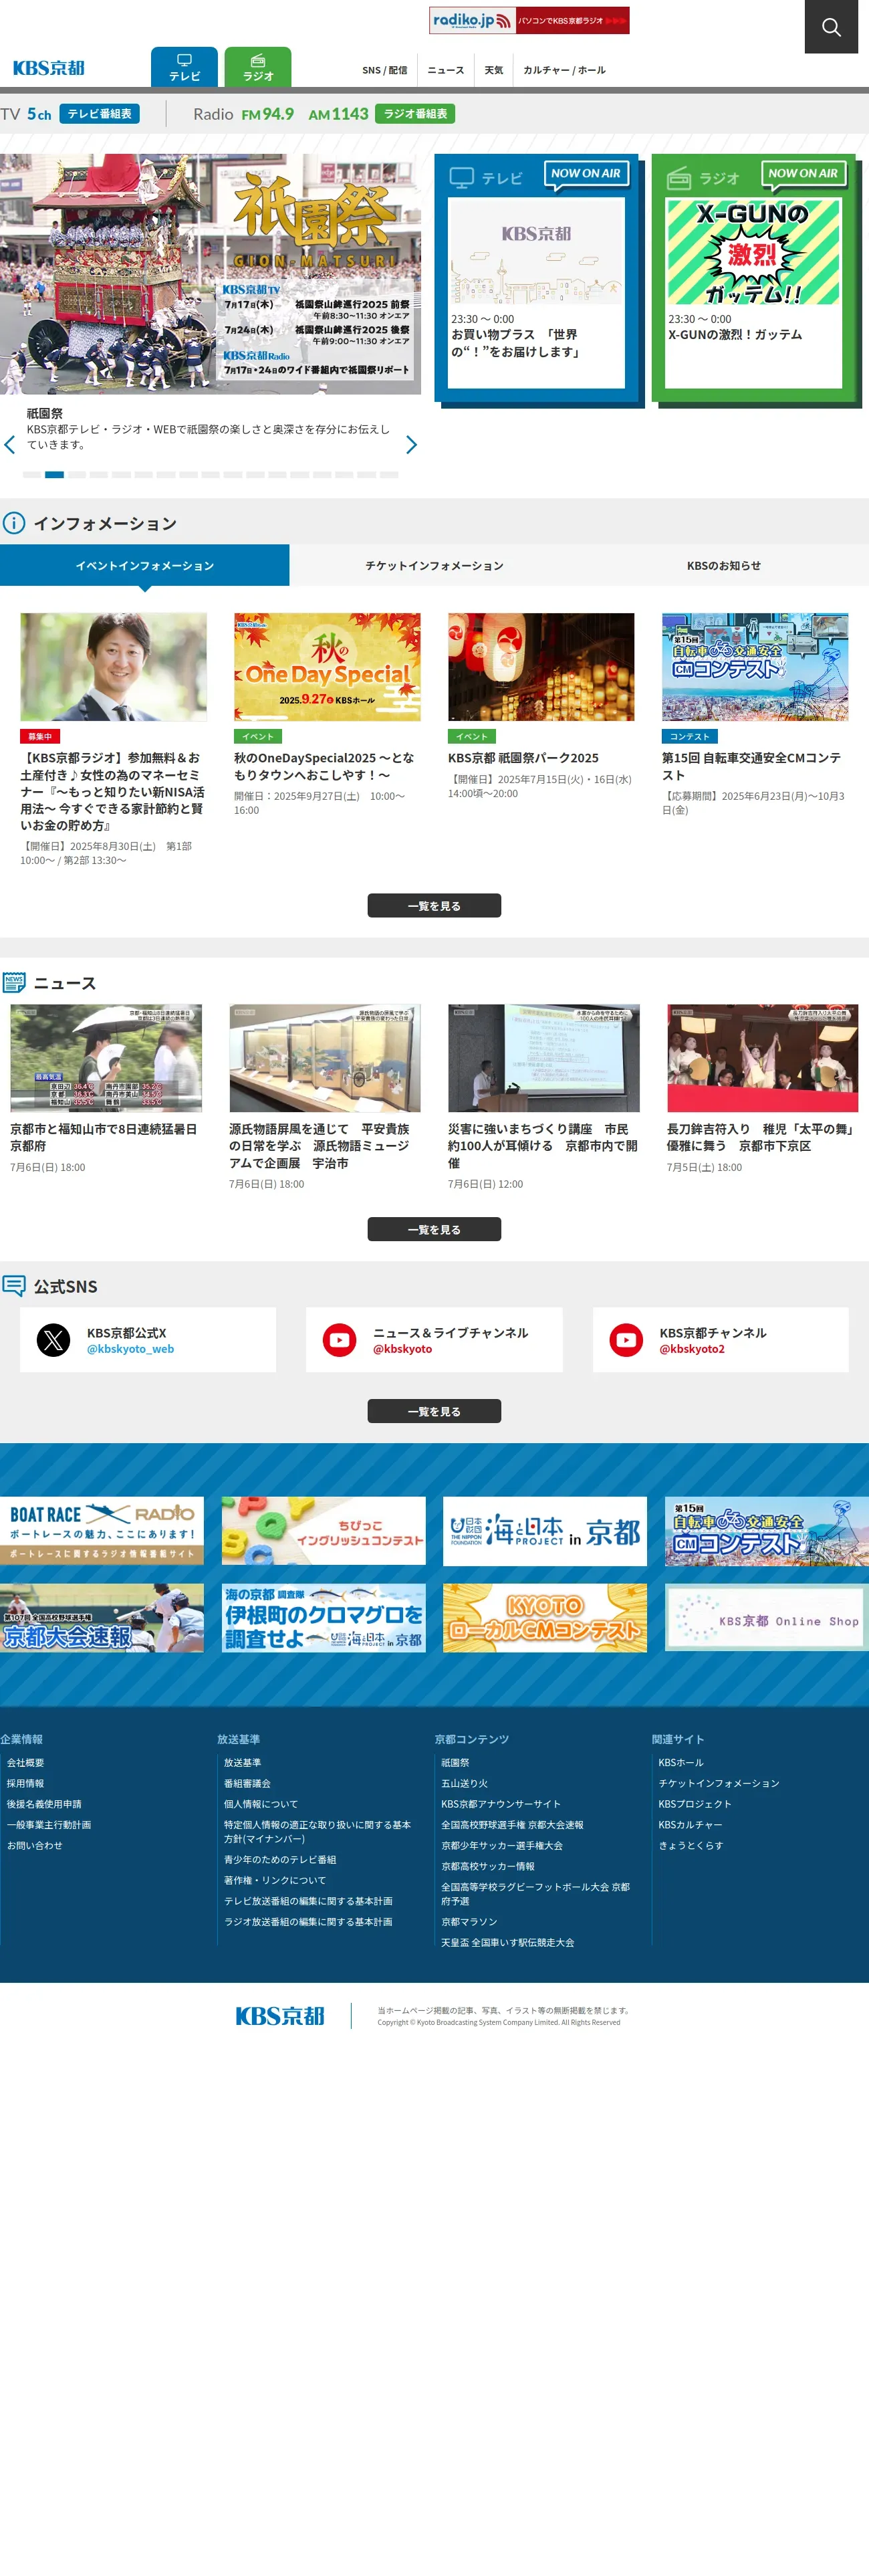Viewport: 869px width, 2576px height.
Task: Click the KBS京都 header logo
Action: click(x=49, y=68)
